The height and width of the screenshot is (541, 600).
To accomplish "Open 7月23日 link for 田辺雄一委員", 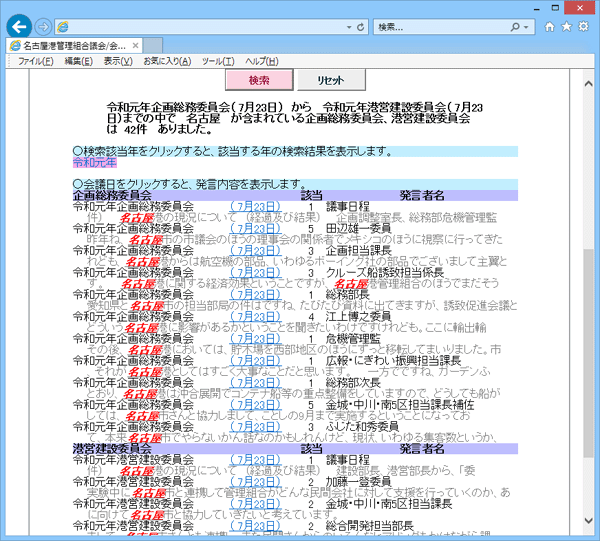I will coord(256,229).
